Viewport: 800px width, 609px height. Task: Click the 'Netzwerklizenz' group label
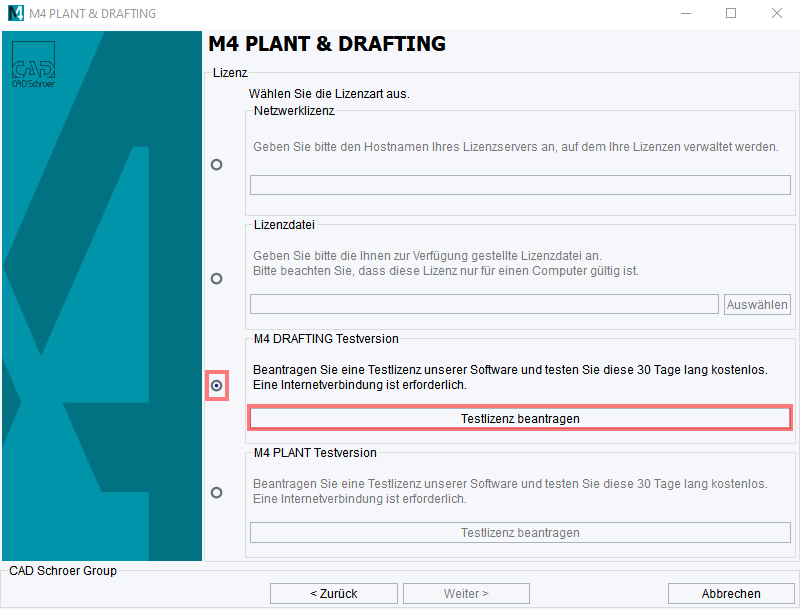[x=294, y=111]
